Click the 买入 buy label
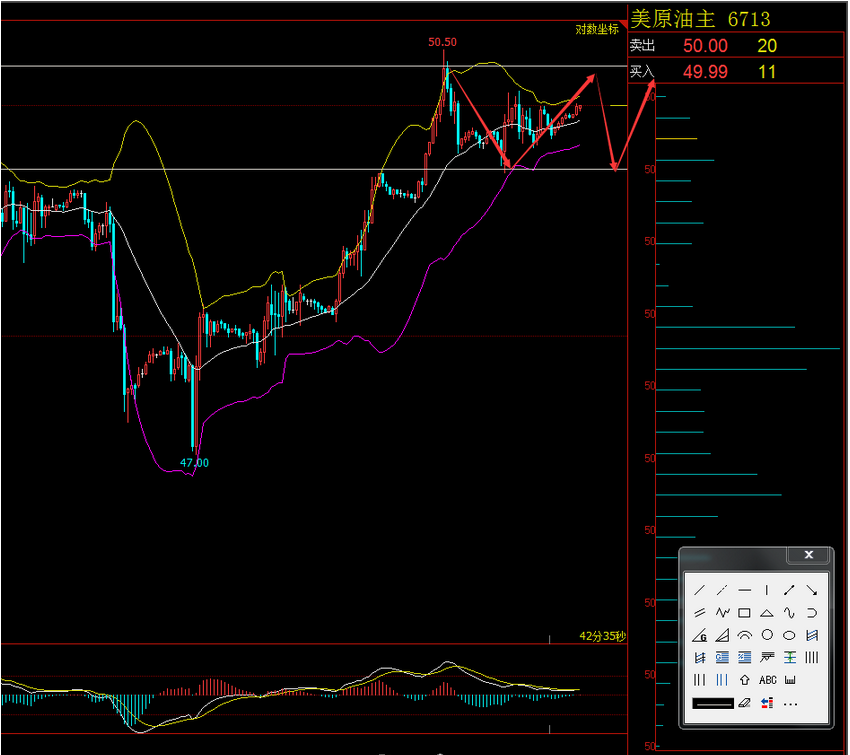This screenshot has height=755, width=850. click(x=642, y=71)
